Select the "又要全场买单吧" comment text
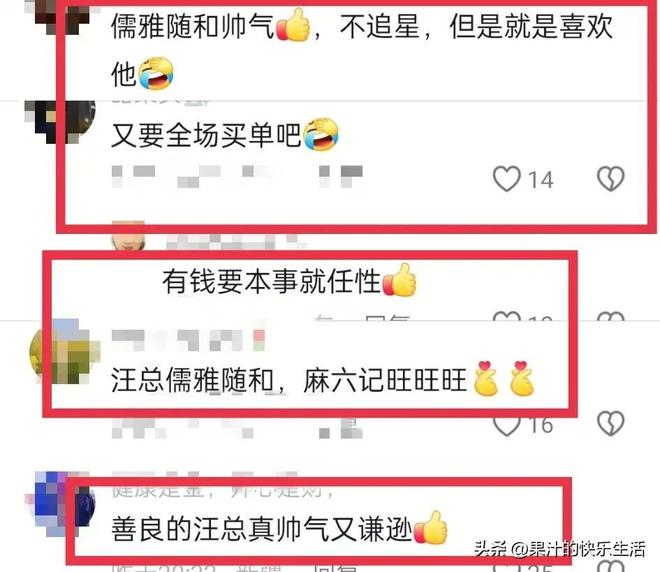The image size is (660, 572). 206,136
